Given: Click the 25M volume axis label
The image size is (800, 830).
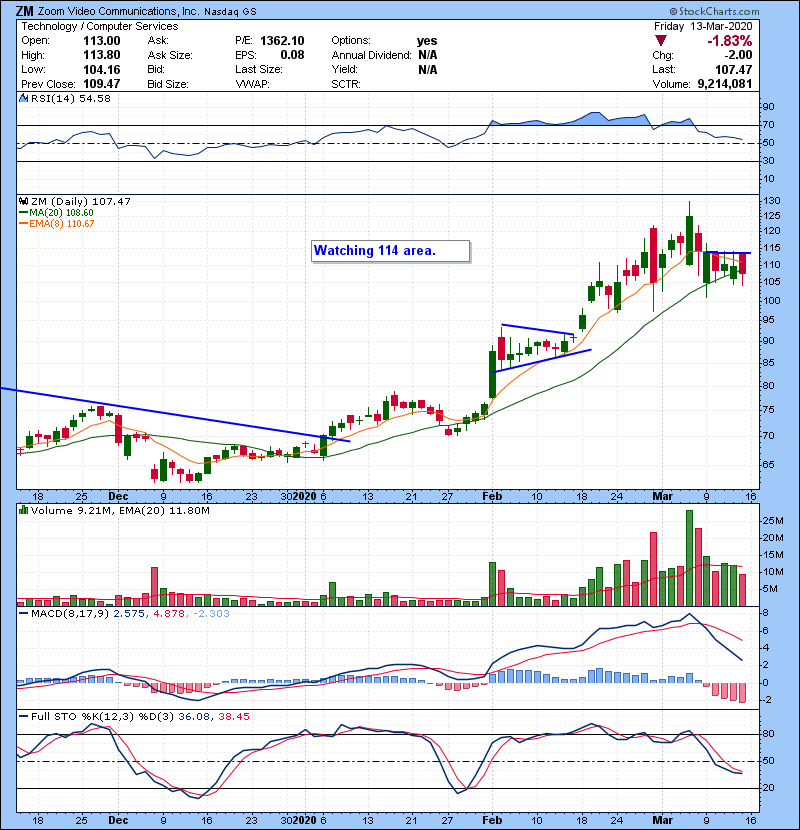Looking at the screenshot, I should point(773,520).
